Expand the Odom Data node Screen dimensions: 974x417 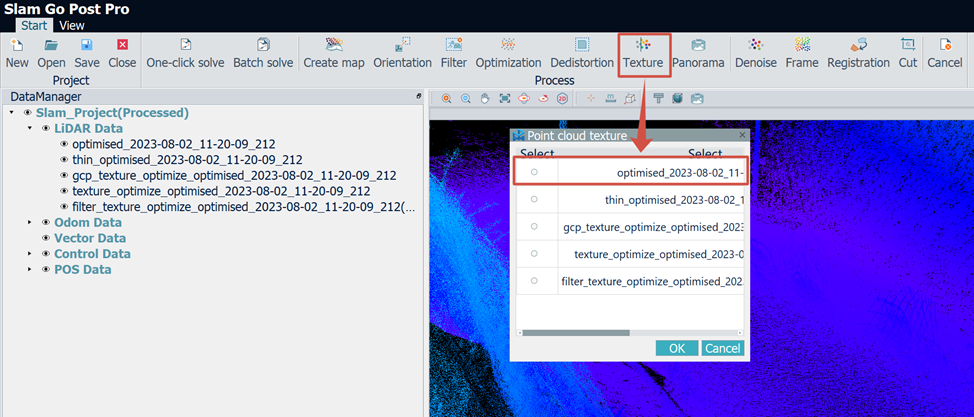click(x=29, y=222)
